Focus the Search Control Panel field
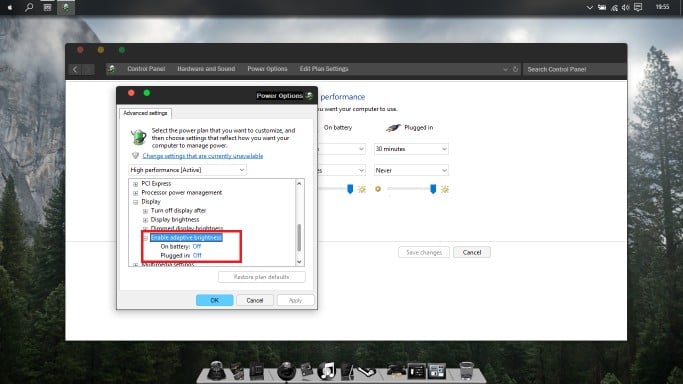Viewport: 683px width, 384px height. click(574, 69)
